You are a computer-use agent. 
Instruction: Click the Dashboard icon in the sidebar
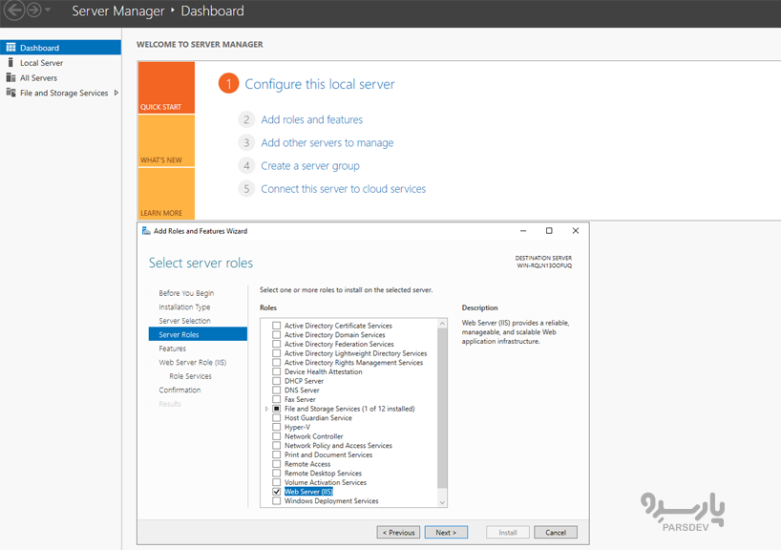coord(10,47)
